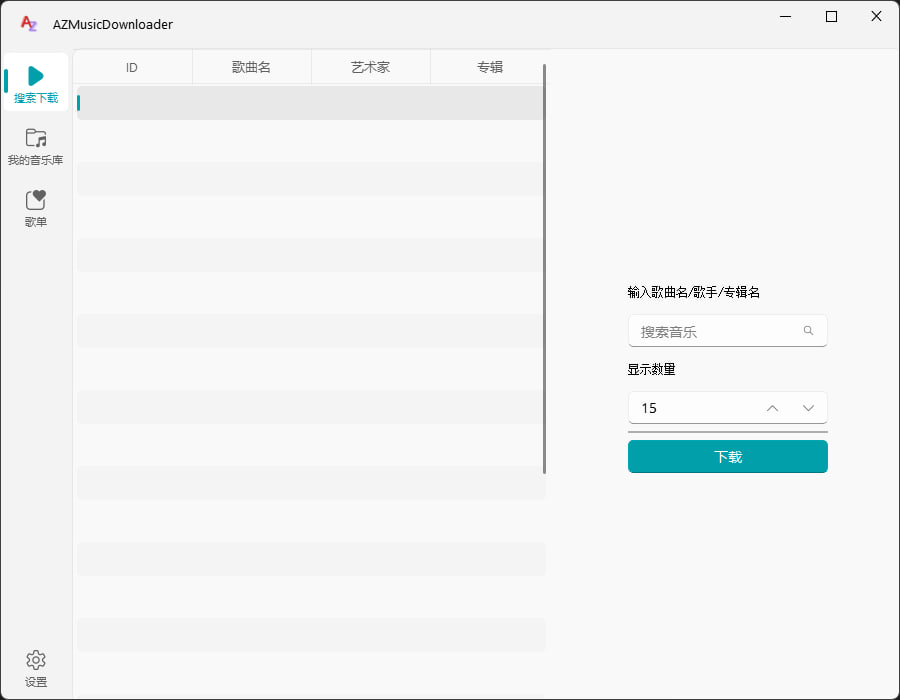Open 设置 settings page

coord(36,668)
